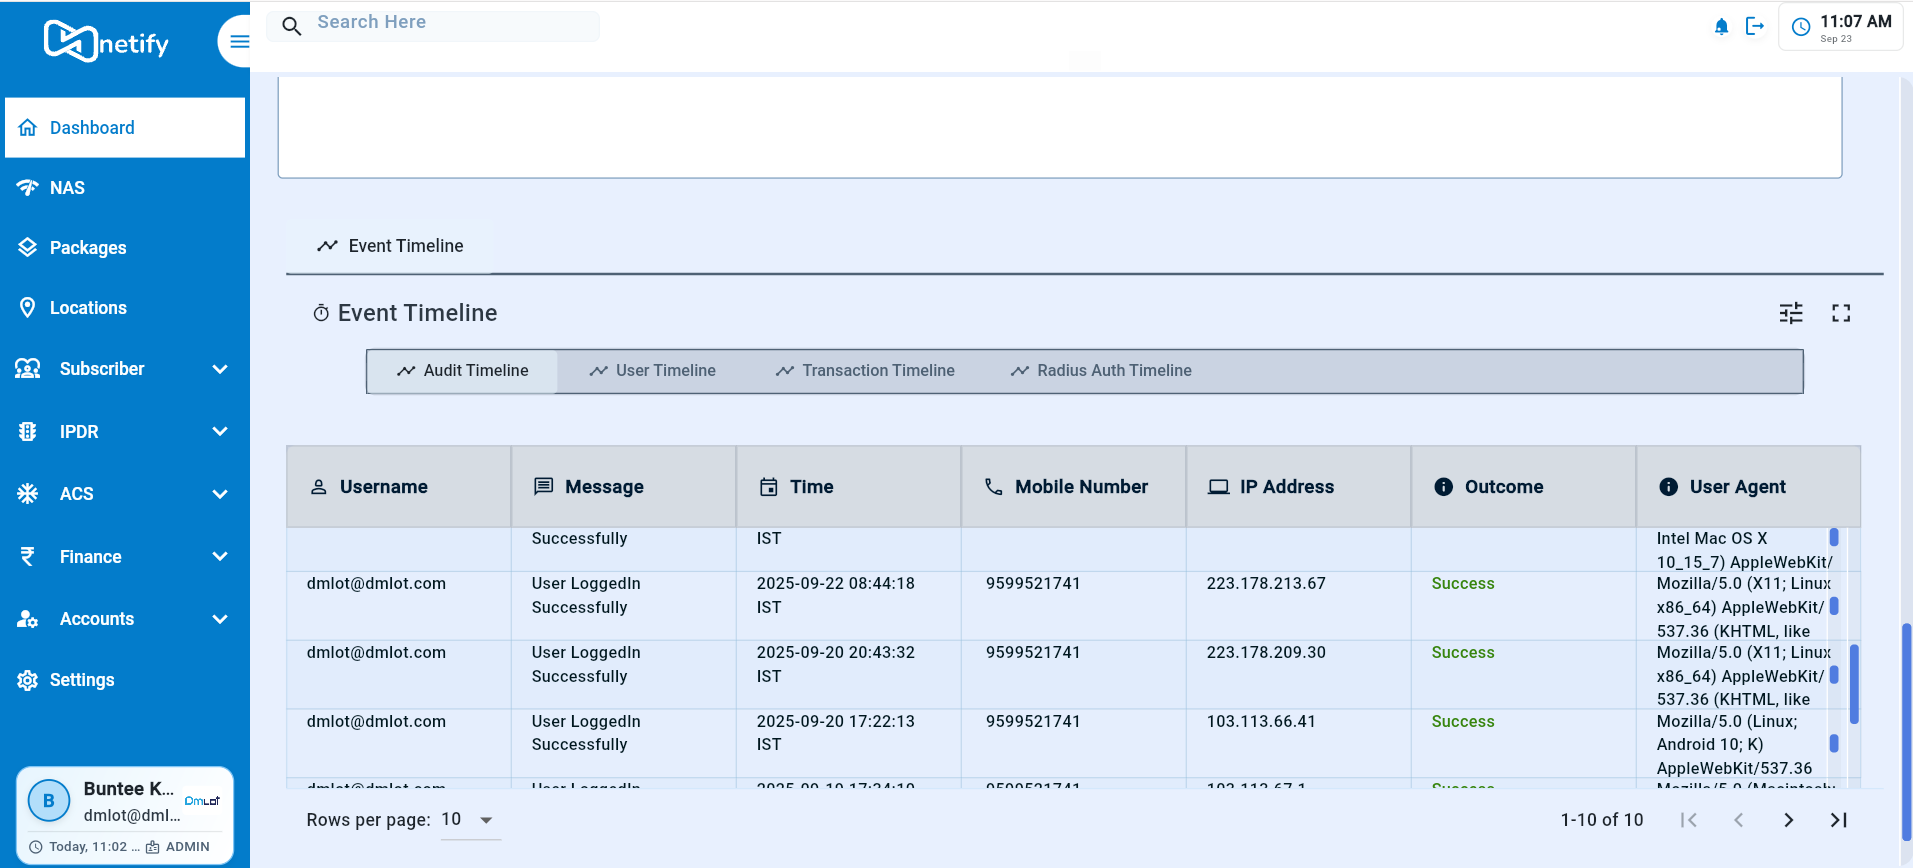
Task: Expand the IPDR sidebar section
Action: tap(124, 432)
